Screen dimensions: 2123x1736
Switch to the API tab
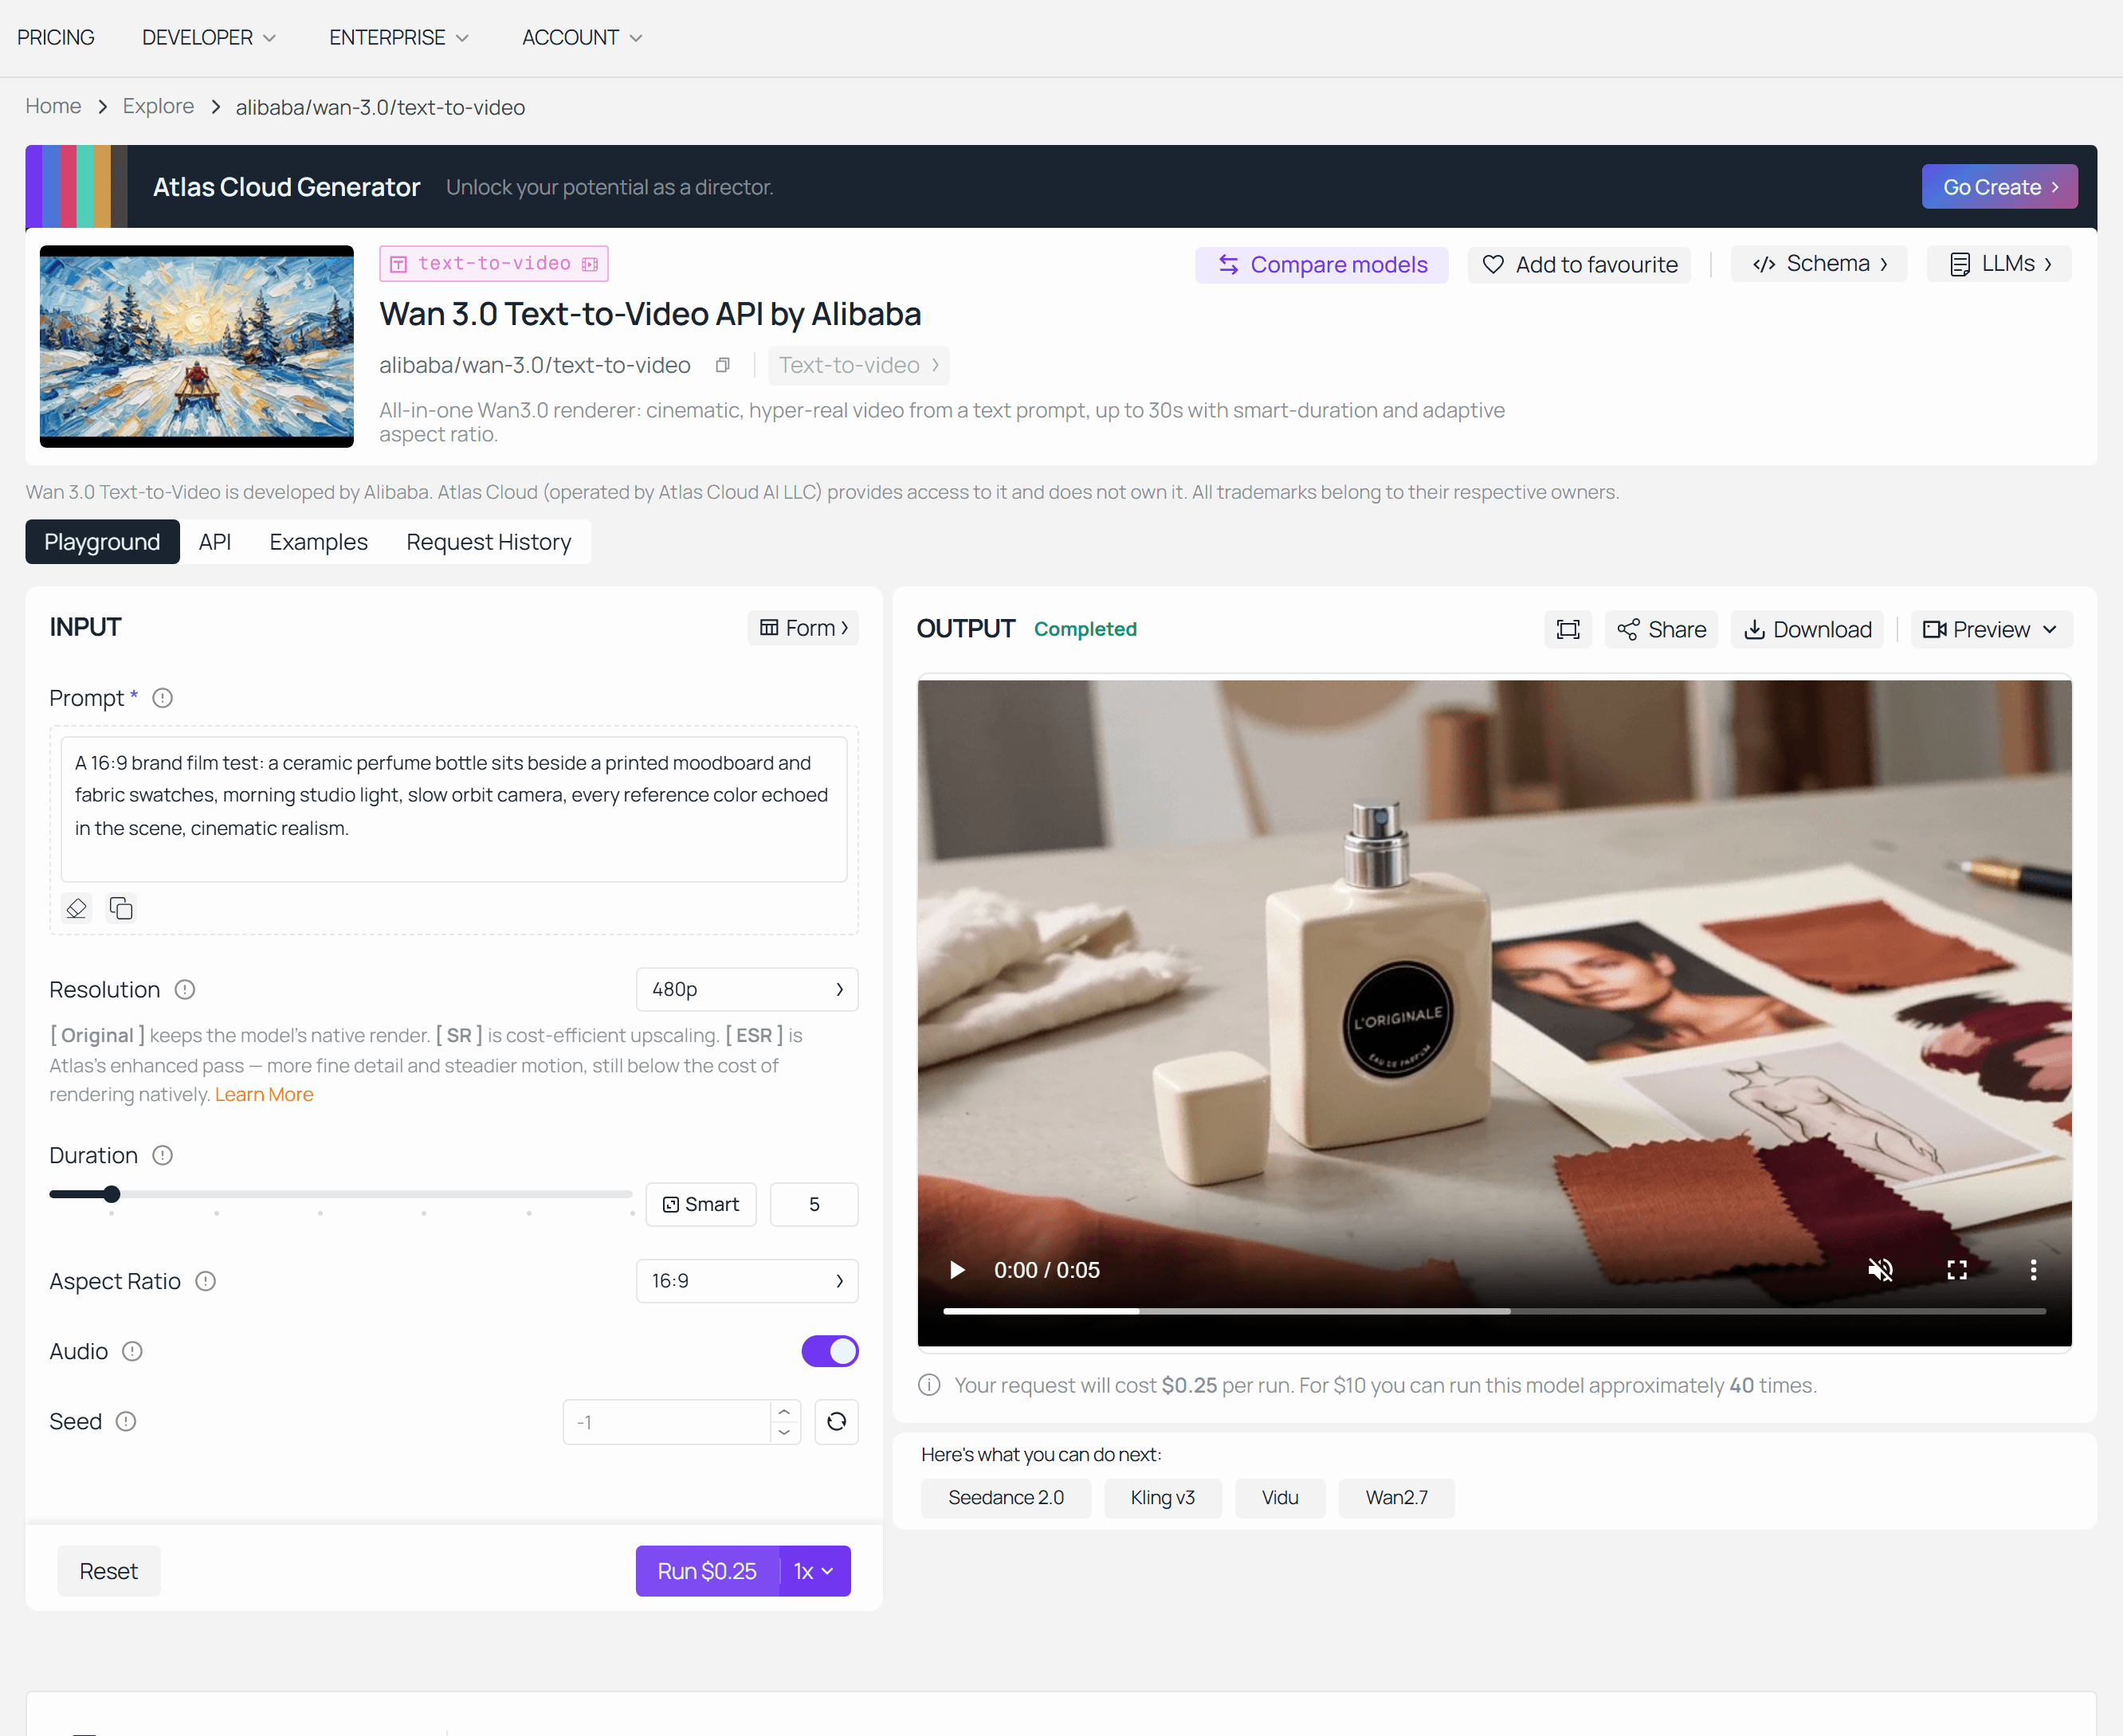[215, 542]
